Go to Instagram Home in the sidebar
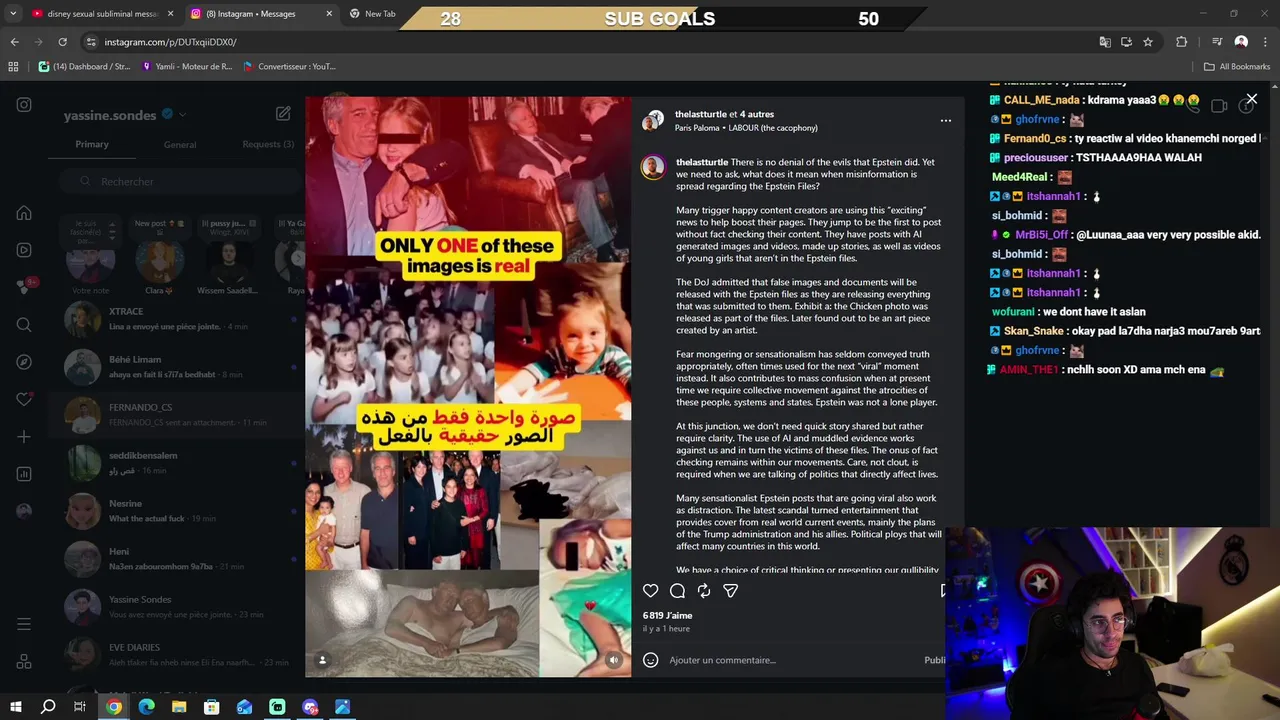This screenshot has width=1280, height=720. tap(24, 213)
